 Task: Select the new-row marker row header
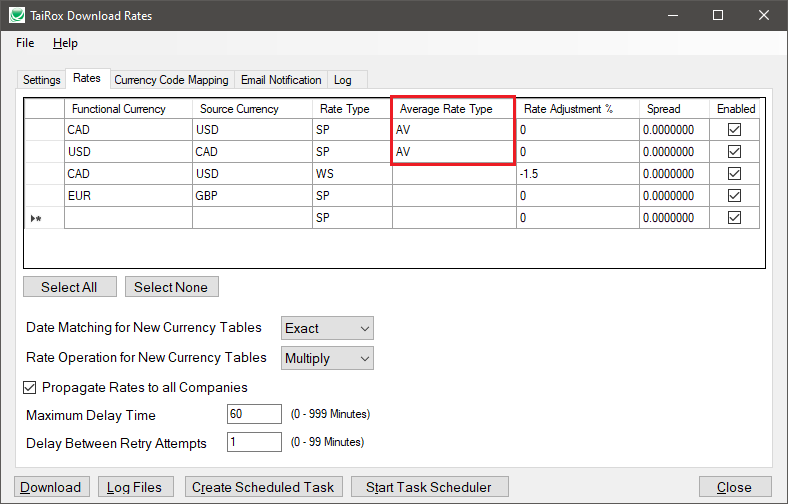point(44,218)
